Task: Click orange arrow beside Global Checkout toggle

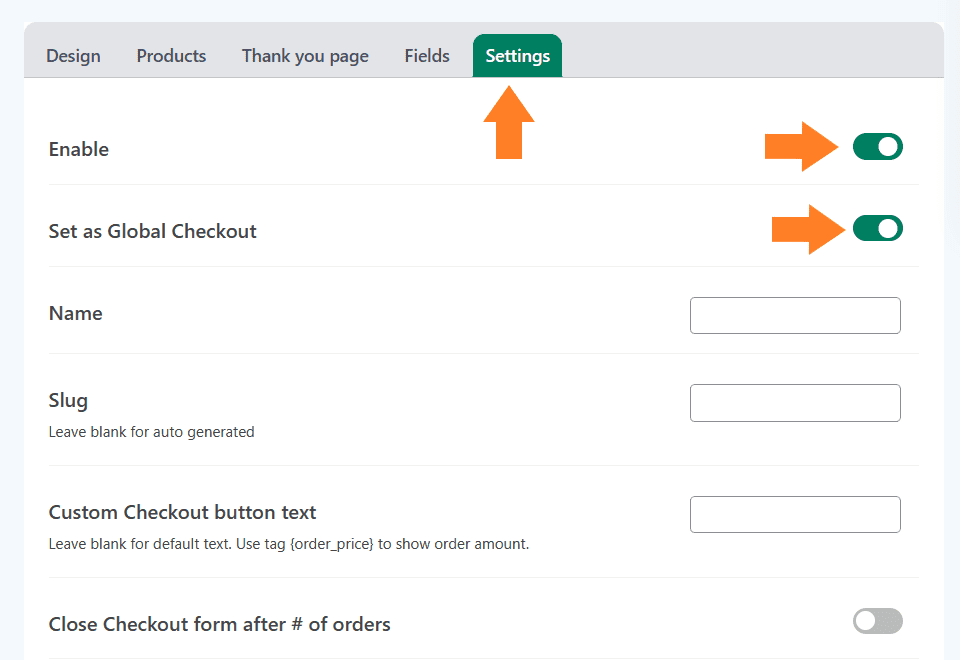Action: (809, 229)
